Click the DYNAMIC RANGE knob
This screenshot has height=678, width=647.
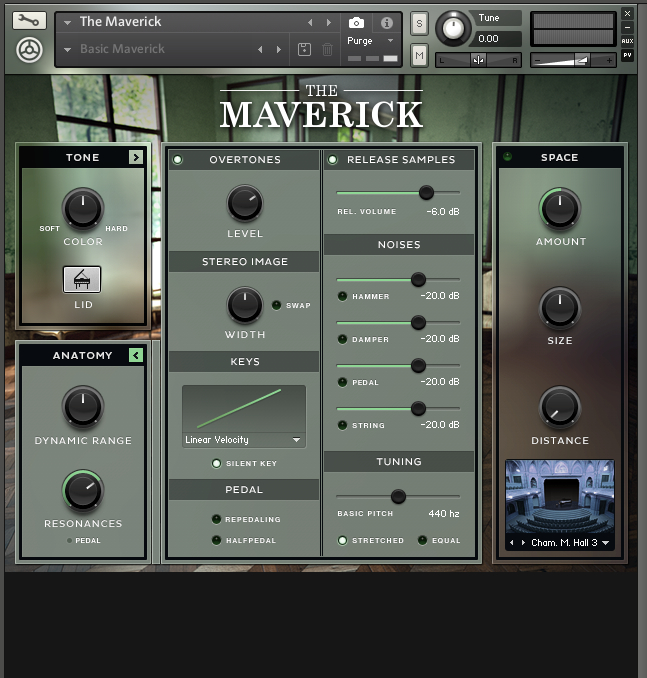coord(83,407)
